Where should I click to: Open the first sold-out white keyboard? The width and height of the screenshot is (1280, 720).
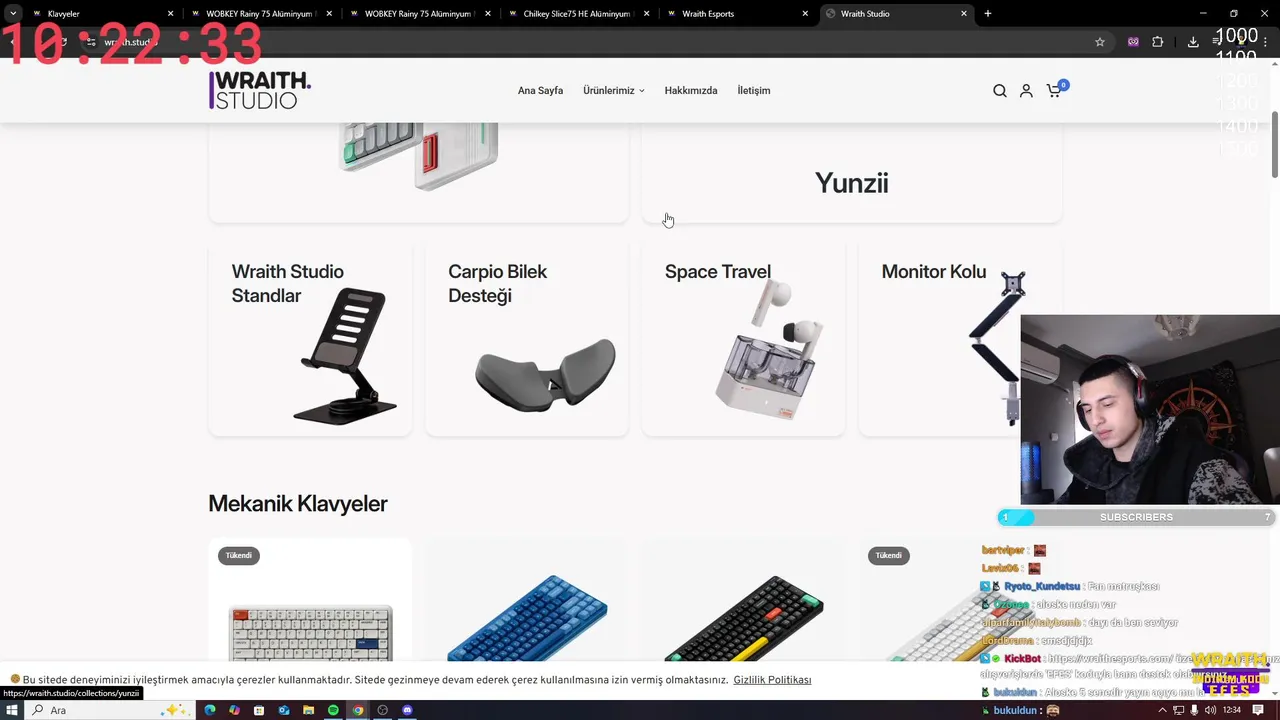(310, 632)
